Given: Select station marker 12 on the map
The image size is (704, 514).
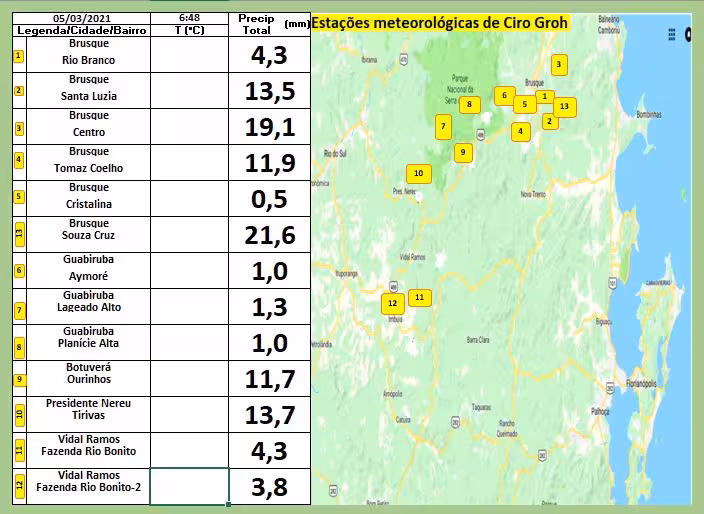Looking at the screenshot, I should click(392, 303).
